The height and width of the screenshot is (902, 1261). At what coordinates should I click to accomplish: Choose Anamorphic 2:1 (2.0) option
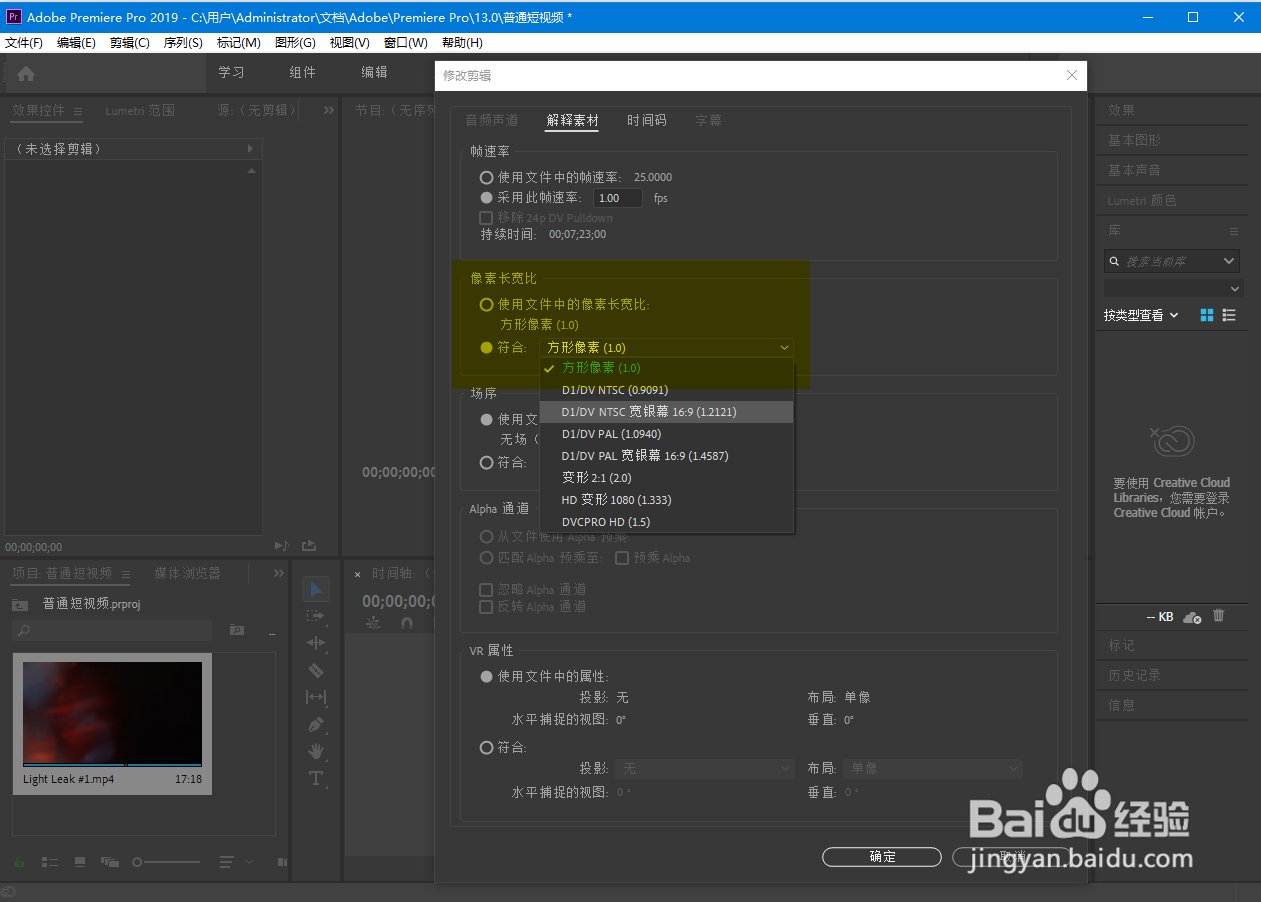(x=666, y=478)
